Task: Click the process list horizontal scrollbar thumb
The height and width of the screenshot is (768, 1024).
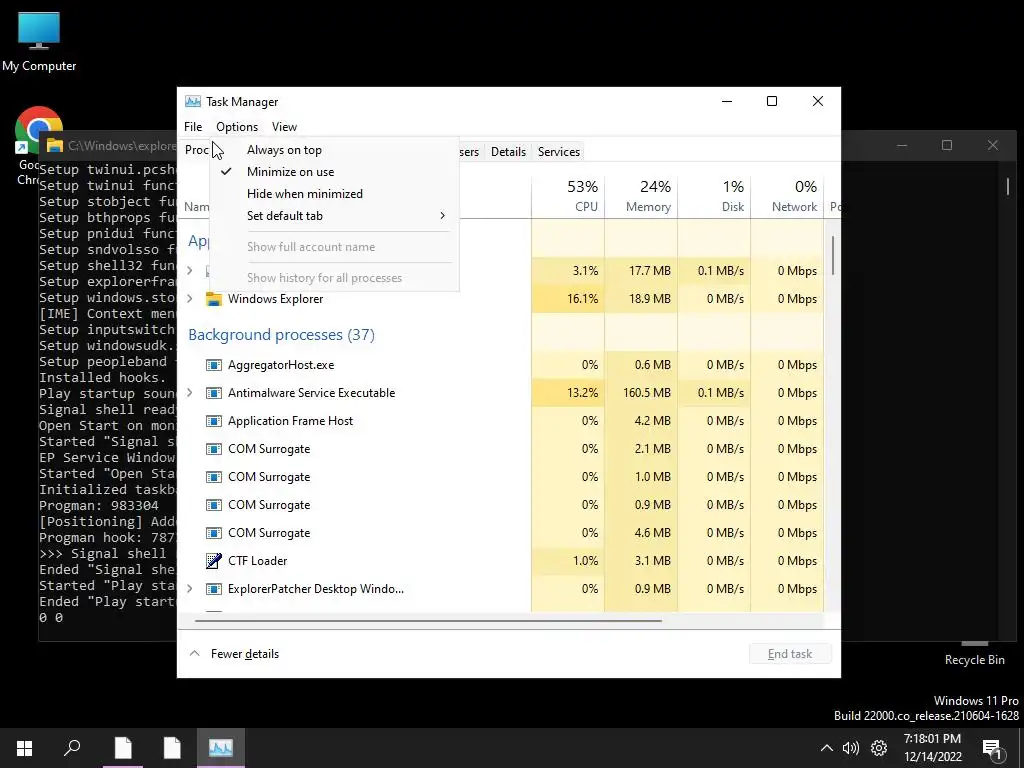Action: 428,620
